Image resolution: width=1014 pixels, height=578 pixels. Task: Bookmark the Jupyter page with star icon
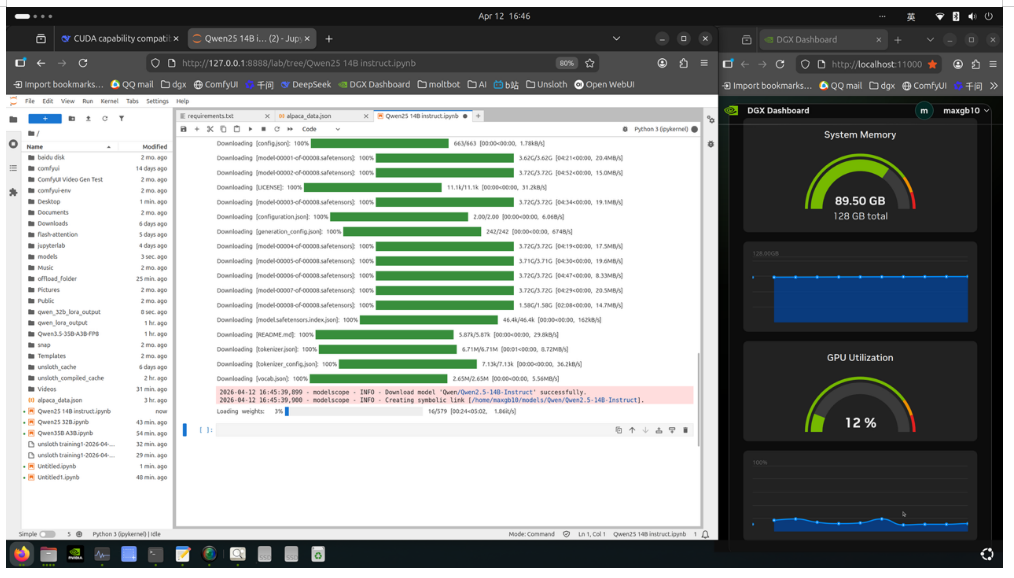(589, 63)
